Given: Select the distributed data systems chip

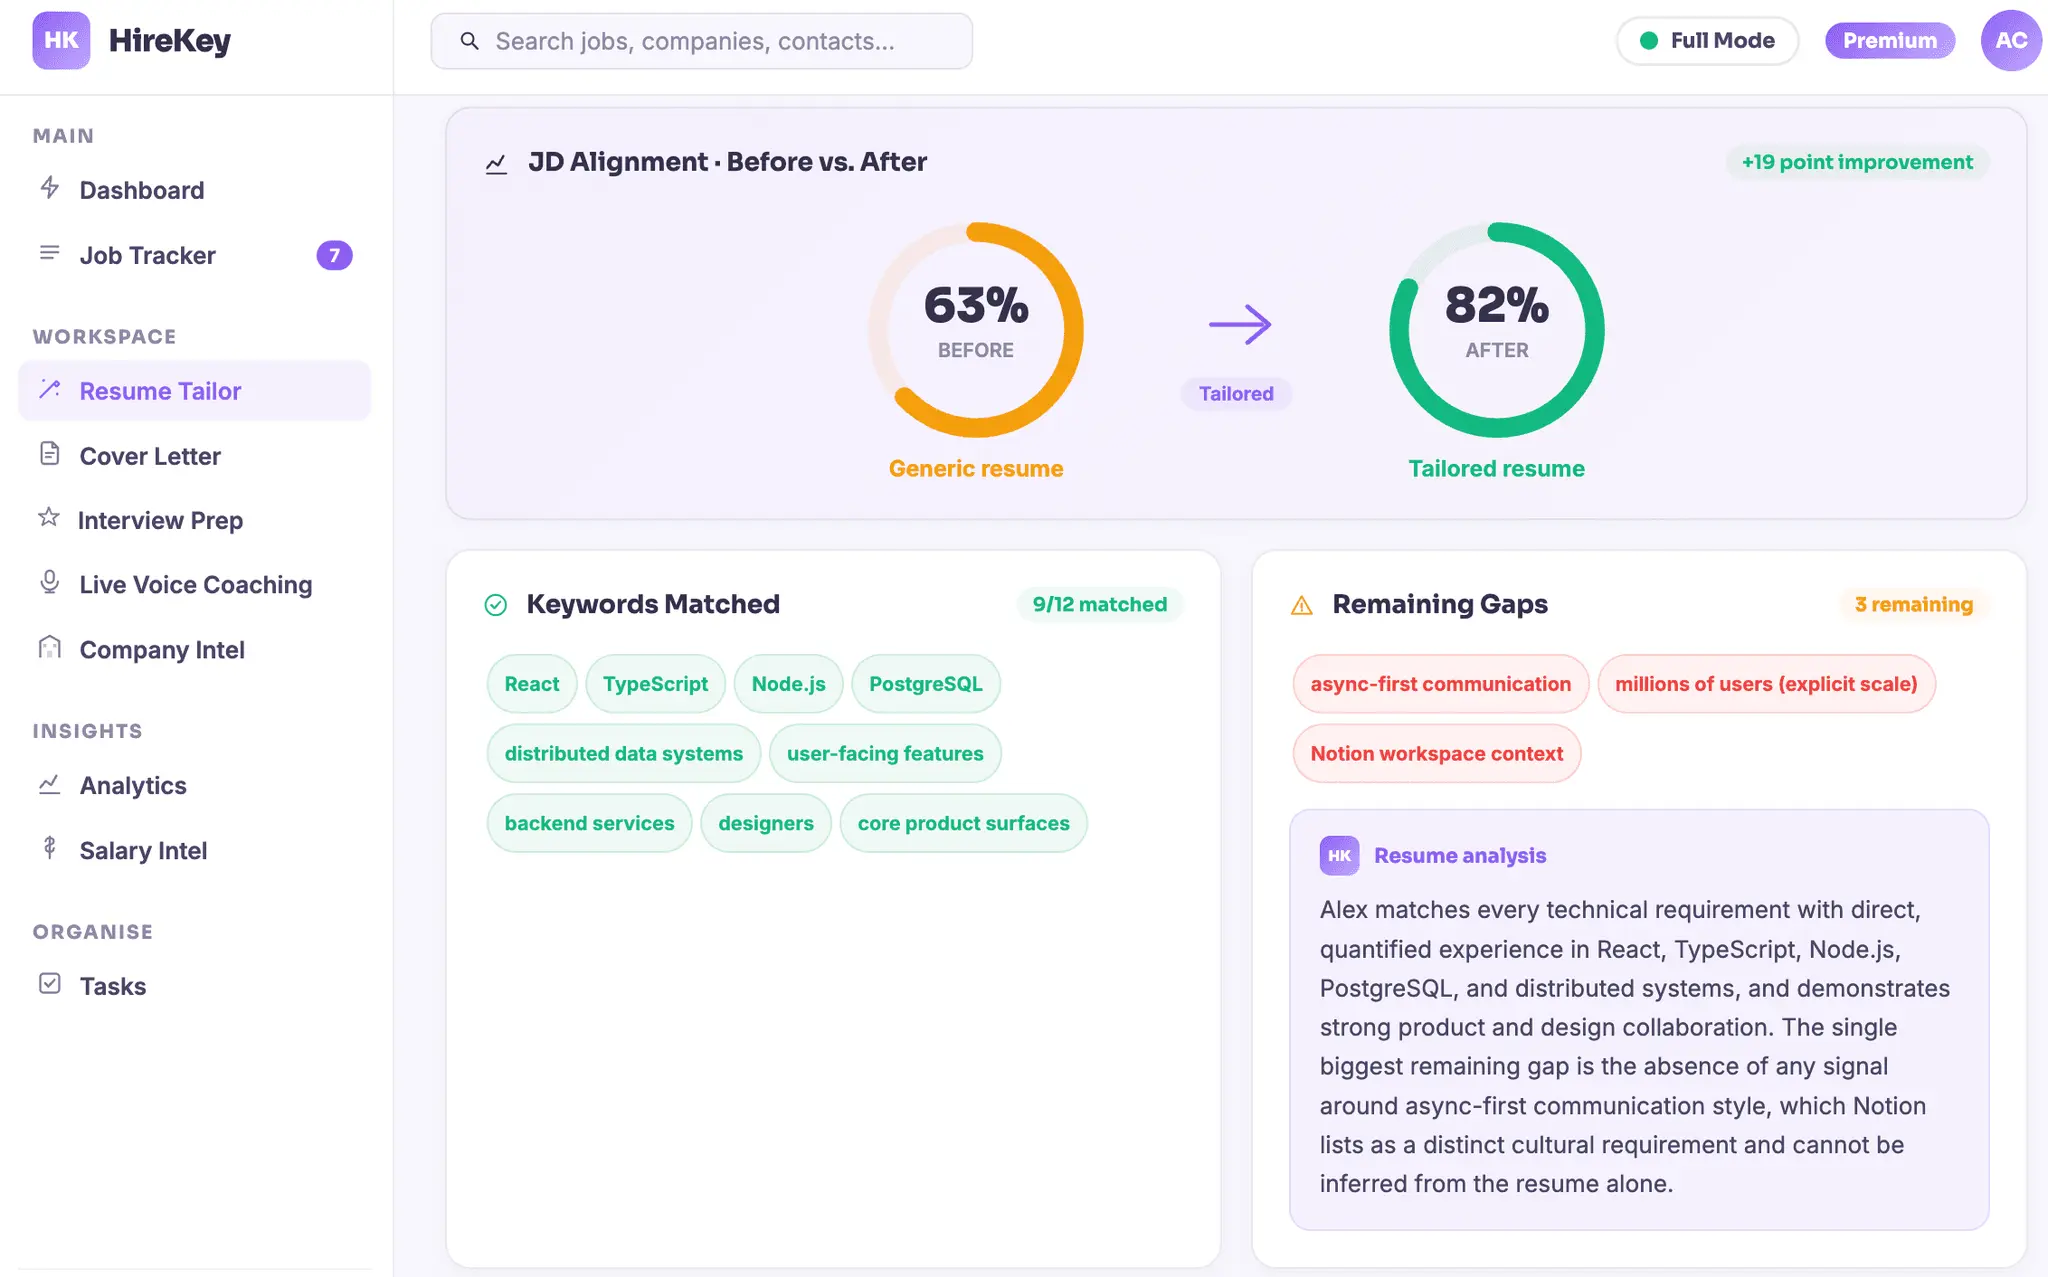Looking at the screenshot, I should [624, 754].
